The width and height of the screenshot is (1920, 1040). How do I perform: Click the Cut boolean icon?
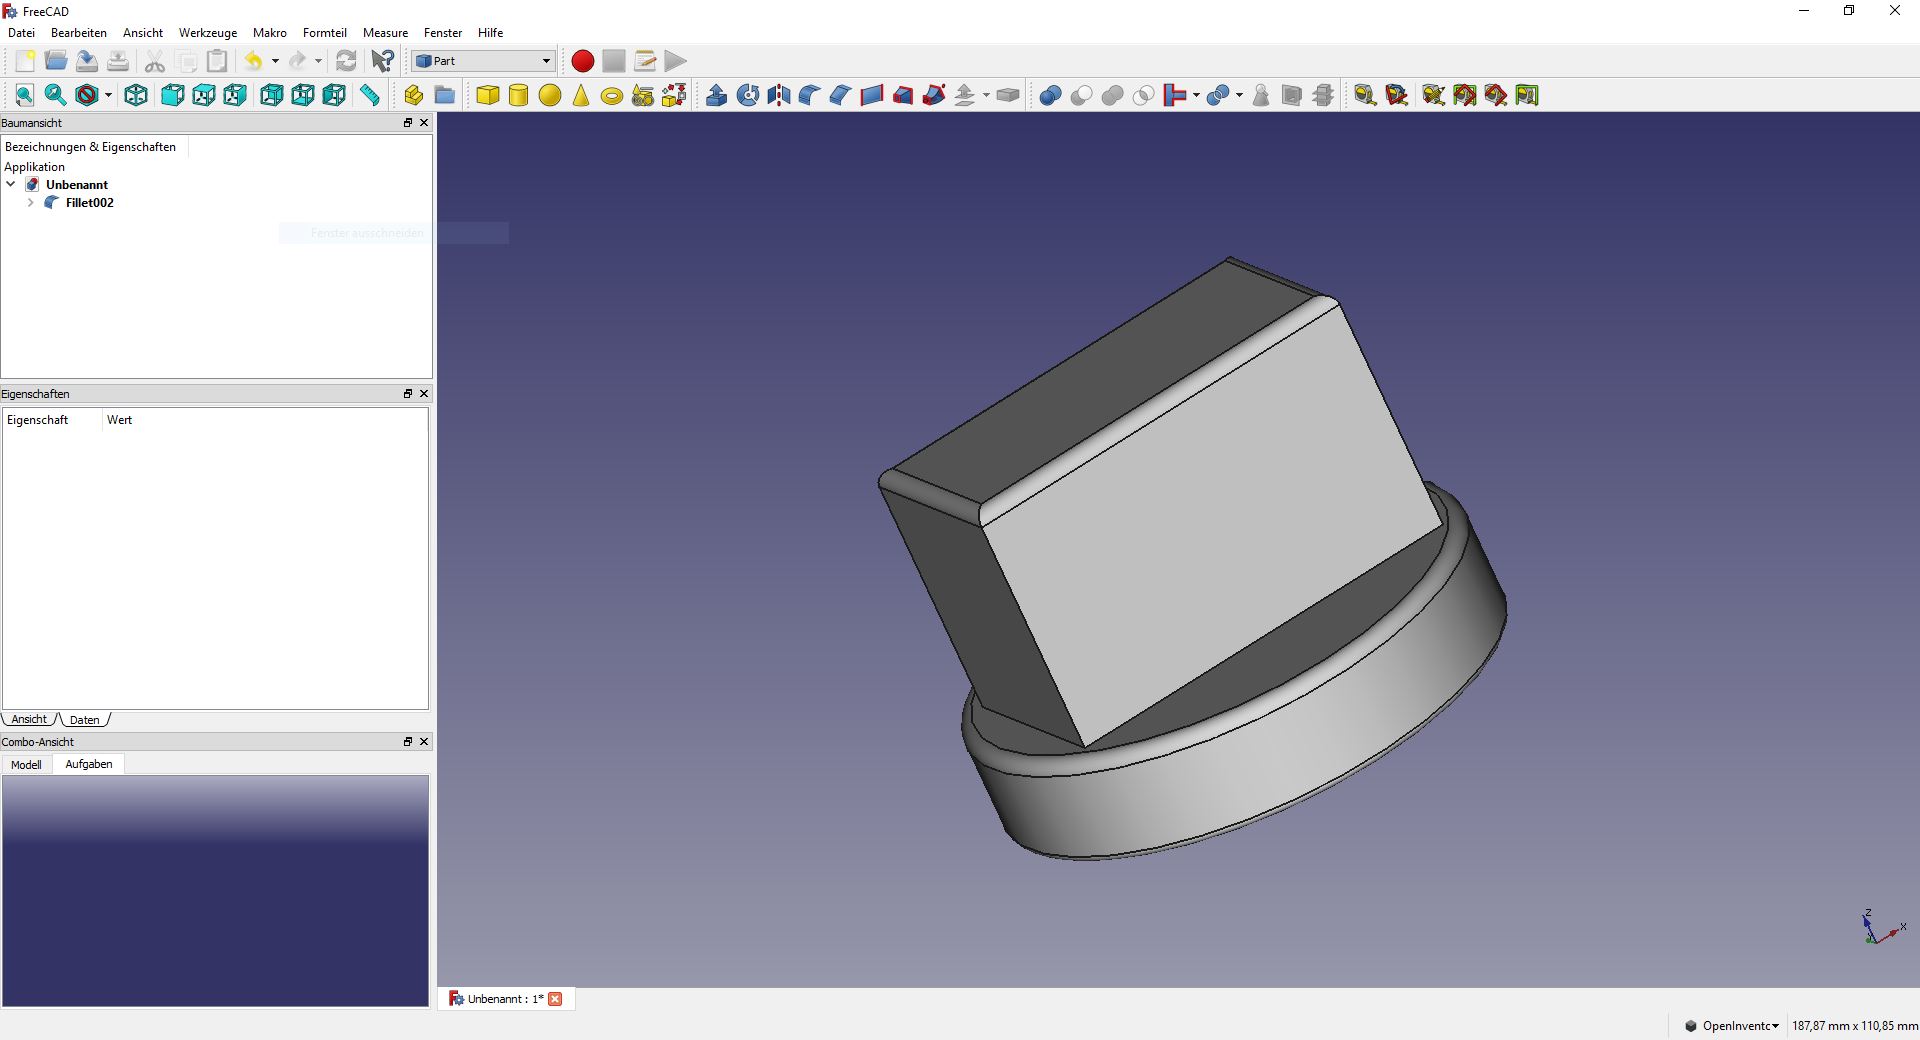[1081, 95]
